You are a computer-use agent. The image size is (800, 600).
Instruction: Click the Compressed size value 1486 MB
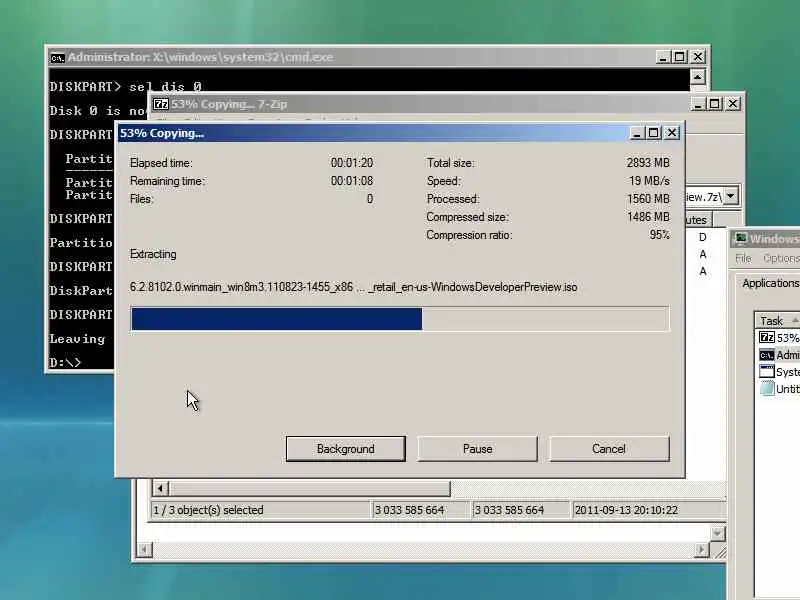click(648, 217)
